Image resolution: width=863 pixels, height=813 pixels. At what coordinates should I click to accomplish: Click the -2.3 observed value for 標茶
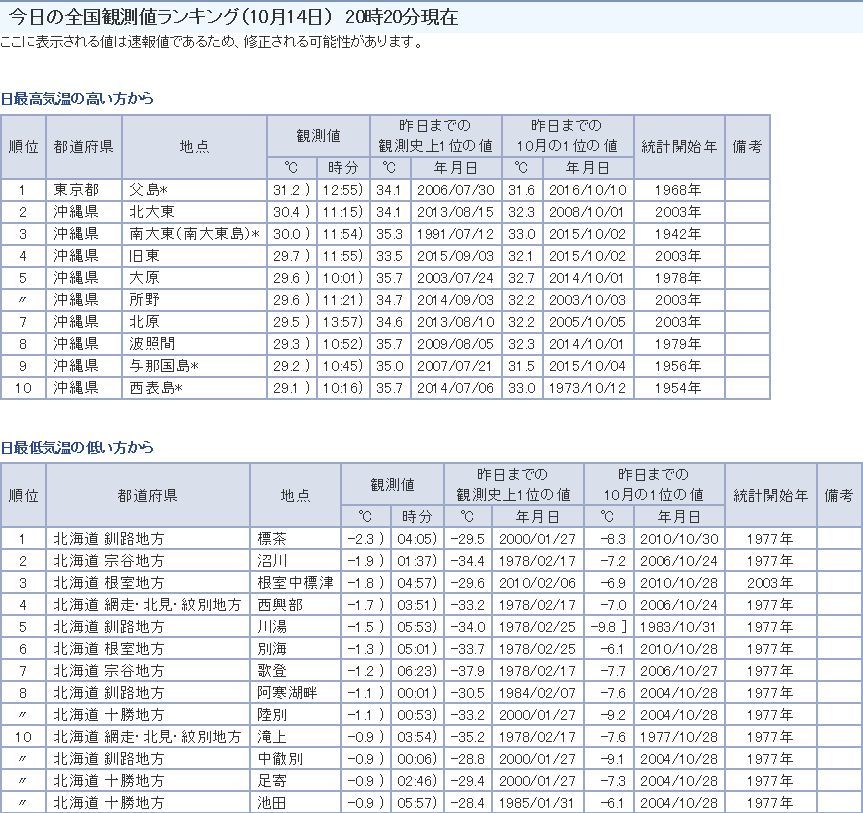(363, 538)
